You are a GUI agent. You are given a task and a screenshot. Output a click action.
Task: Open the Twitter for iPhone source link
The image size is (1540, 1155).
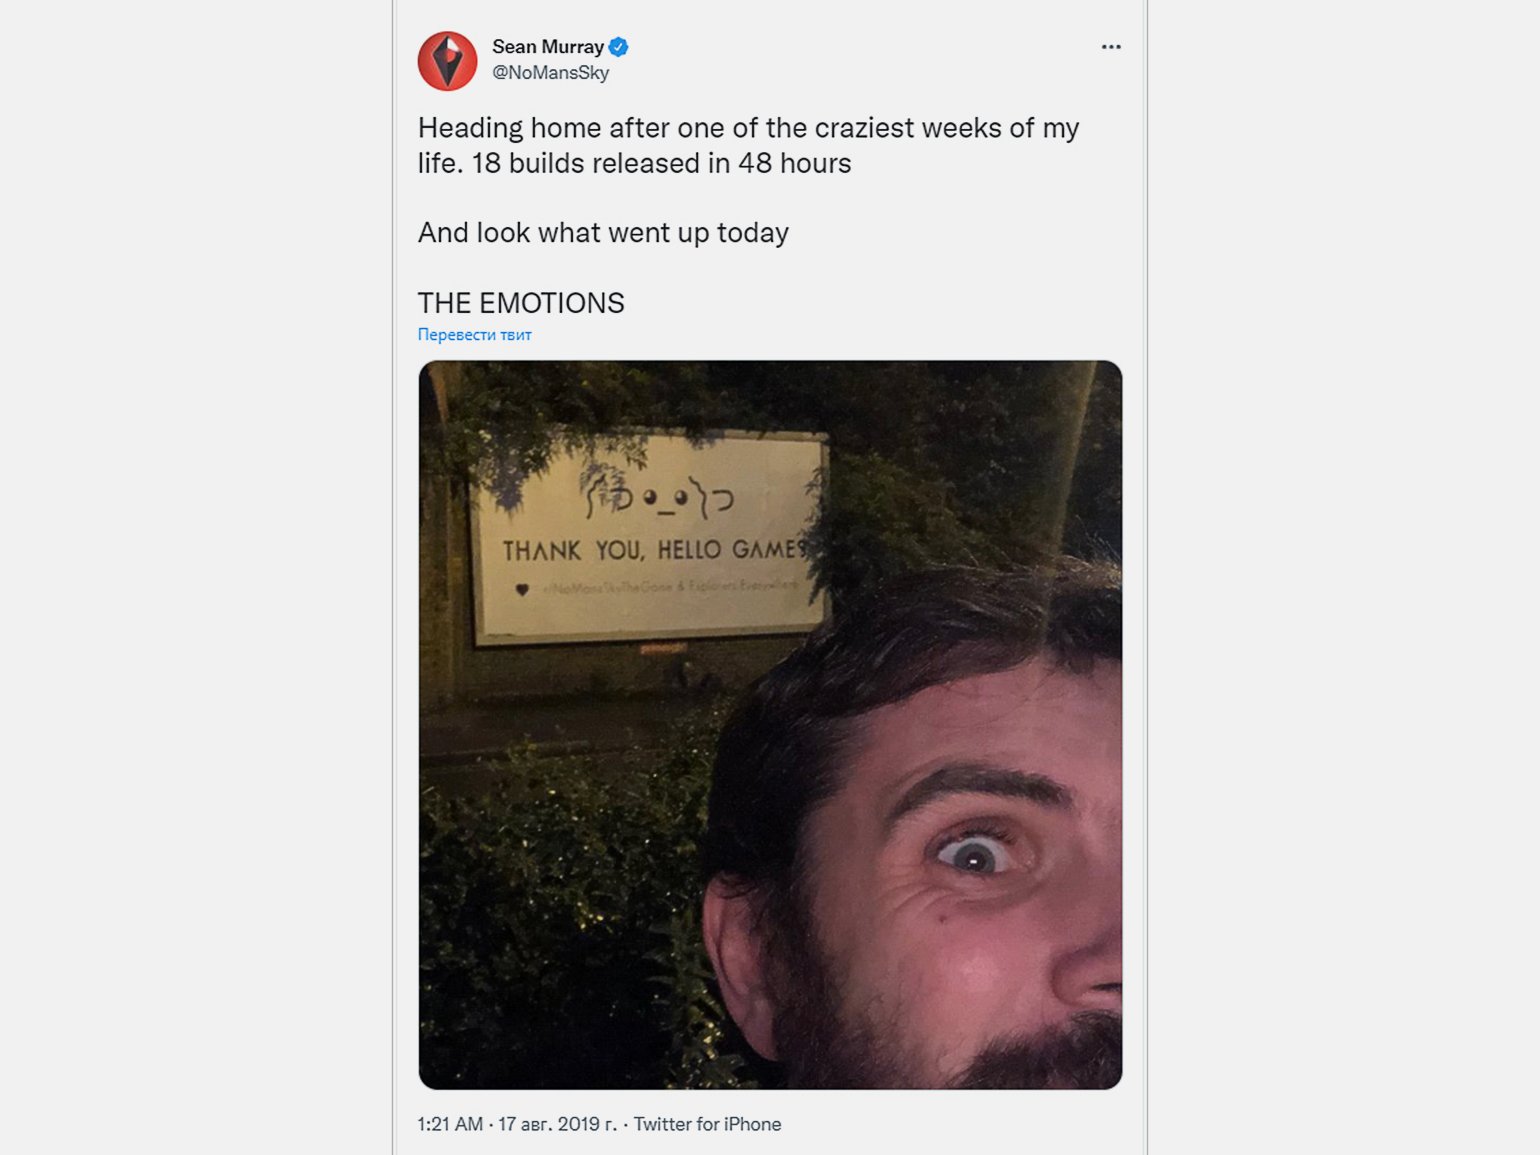(707, 1124)
